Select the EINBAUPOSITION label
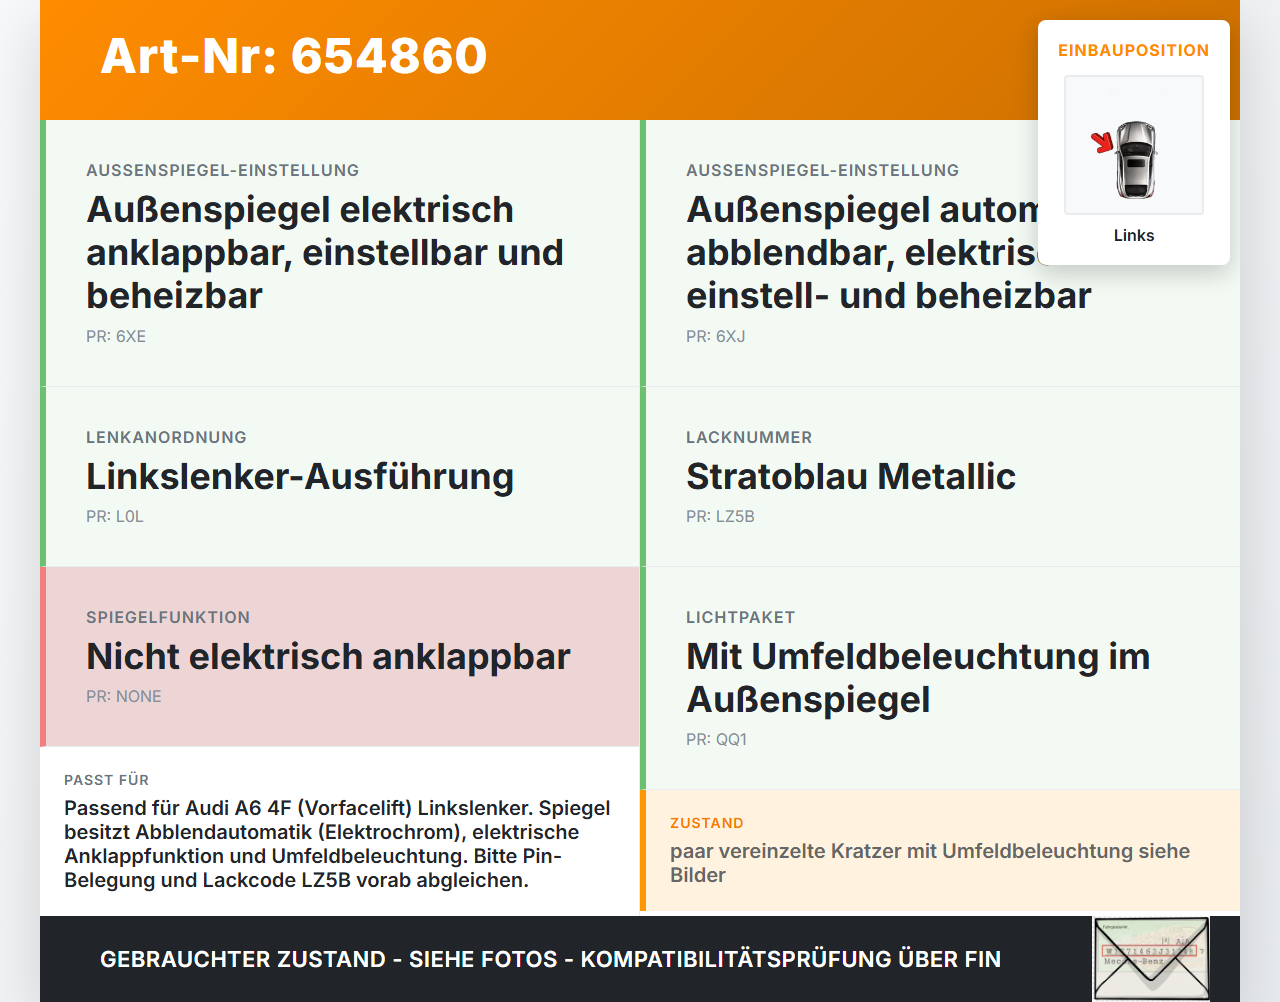Image resolution: width=1280 pixels, height=1002 pixels. (1134, 50)
